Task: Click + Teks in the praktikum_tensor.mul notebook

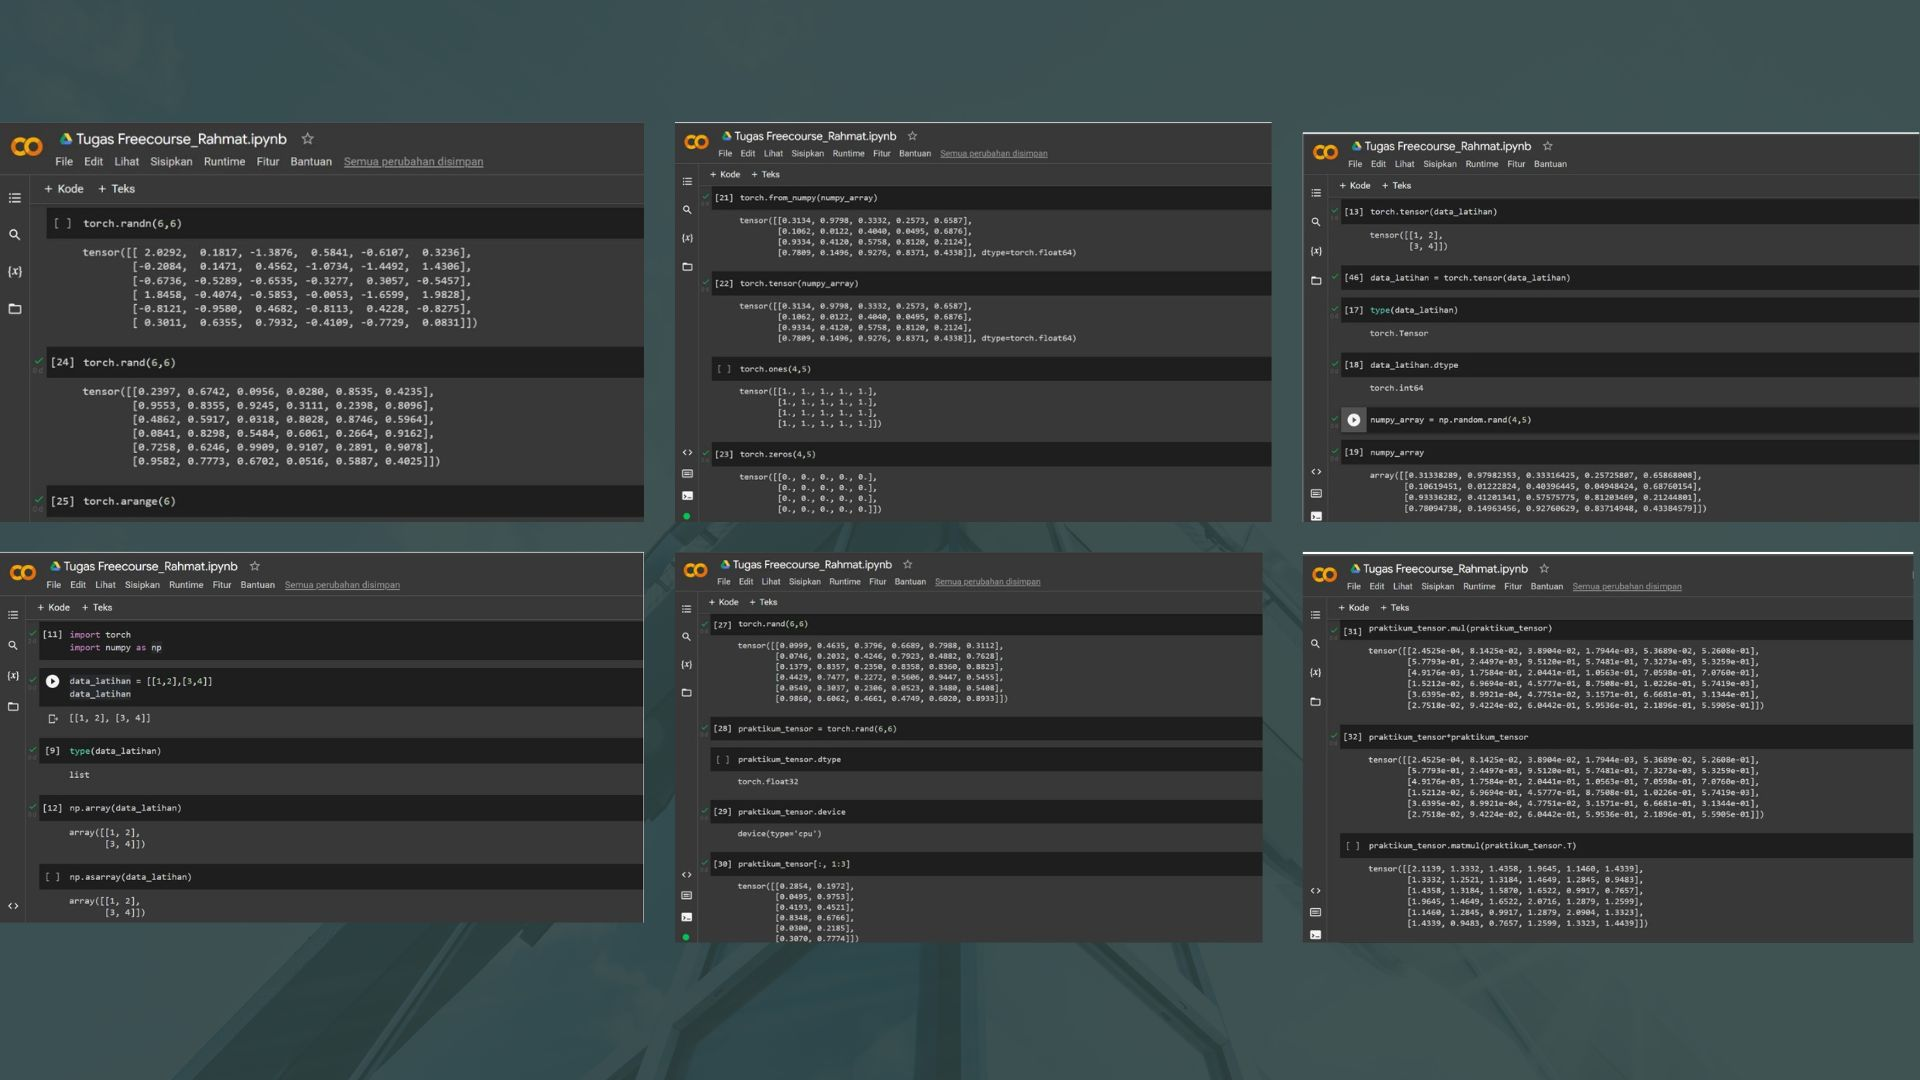Action: (1394, 608)
